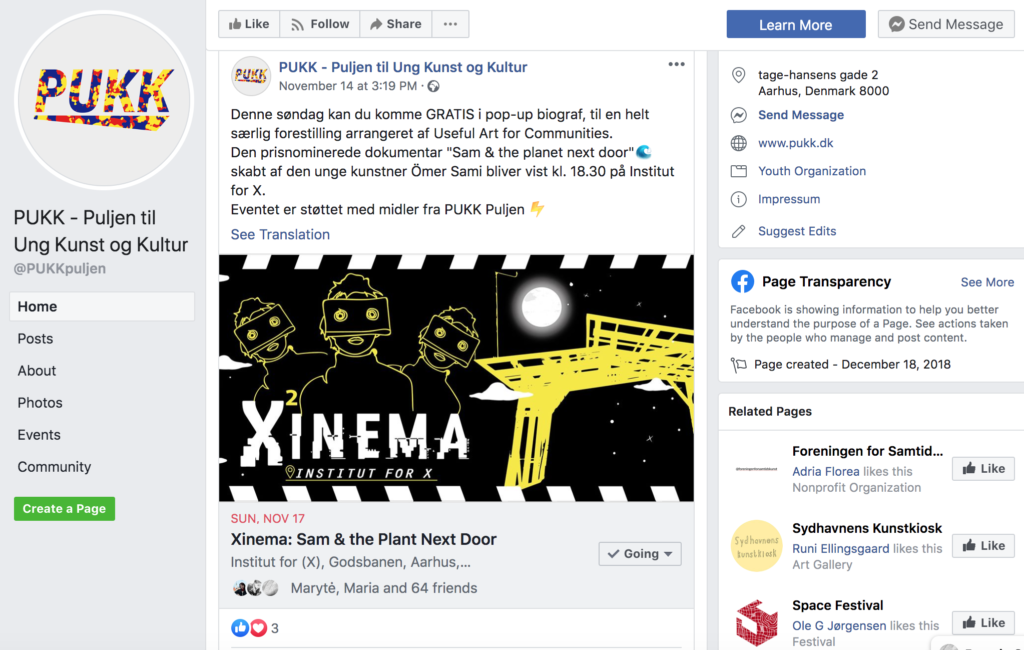This screenshot has height=650, width=1024.
Task: Click the SUN, NOV 17 event date
Action: pos(268,519)
